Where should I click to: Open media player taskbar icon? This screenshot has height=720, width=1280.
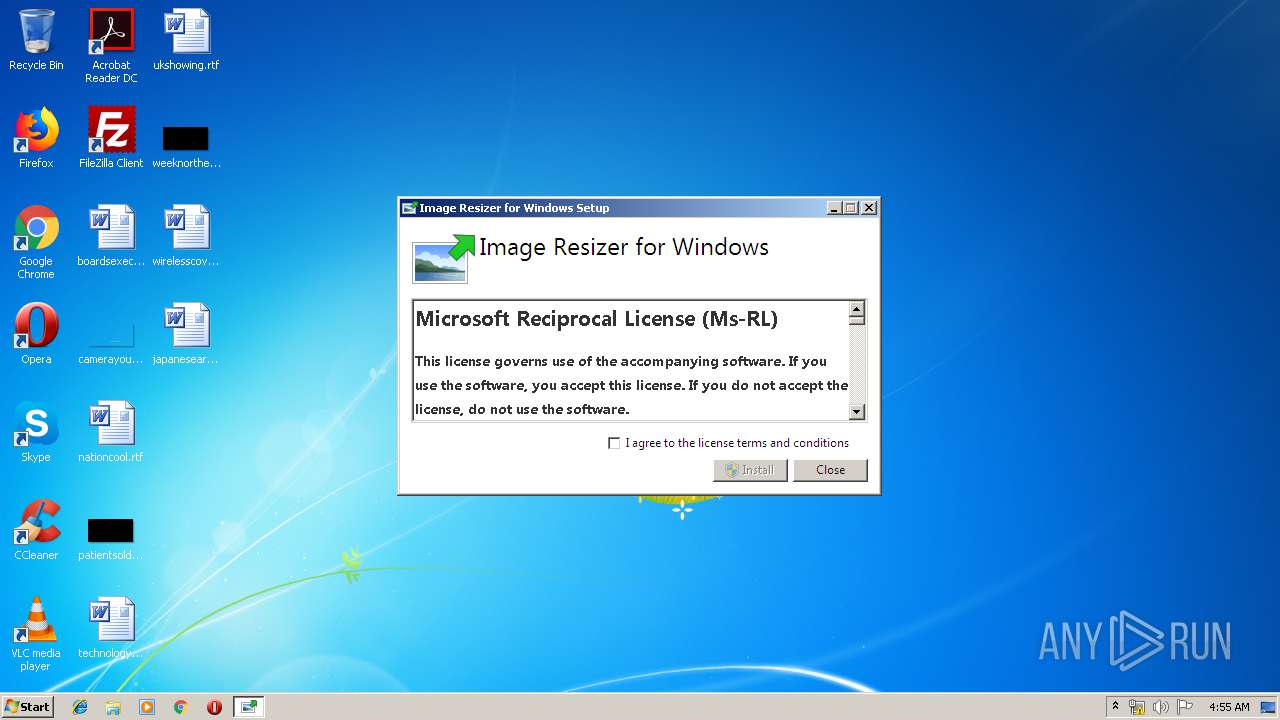click(x=147, y=707)
